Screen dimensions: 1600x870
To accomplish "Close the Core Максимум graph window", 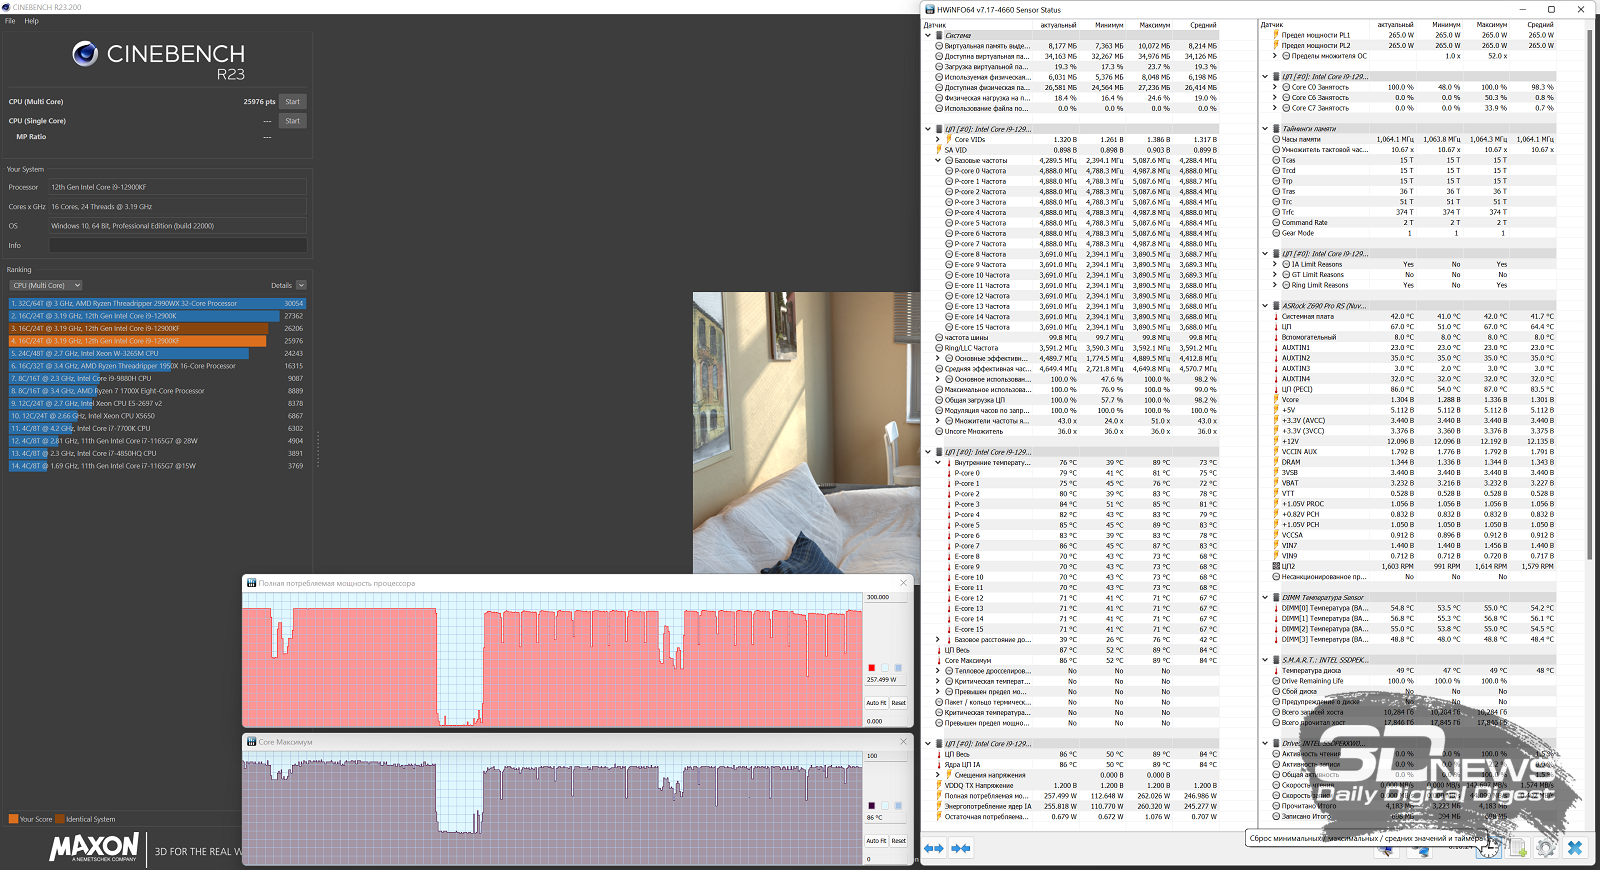I will pyautogui.click(x=903, y=742).
